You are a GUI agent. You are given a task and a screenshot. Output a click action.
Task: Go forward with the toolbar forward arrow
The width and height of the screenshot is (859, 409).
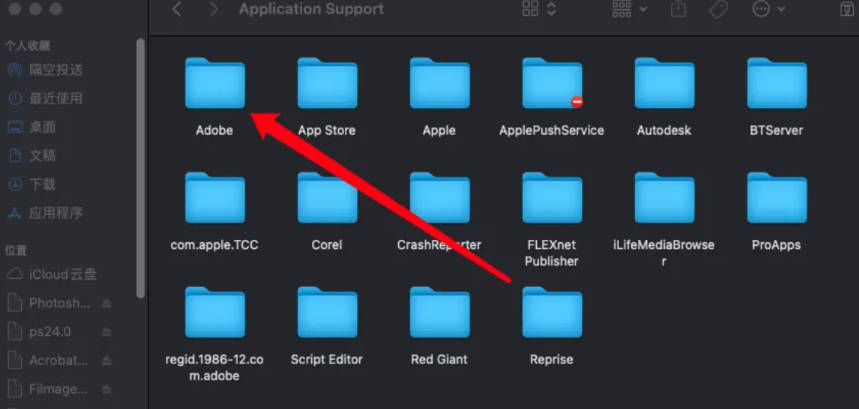click(214, 9)
